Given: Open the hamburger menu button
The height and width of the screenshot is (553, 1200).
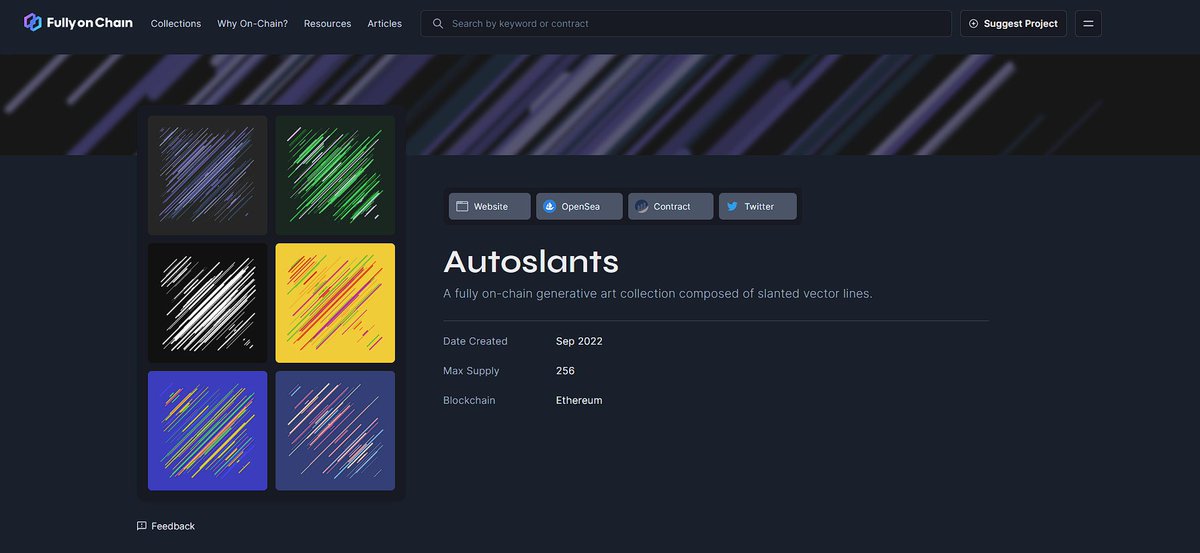Looking at the screenshot, I should click(x=1088, y=23).
